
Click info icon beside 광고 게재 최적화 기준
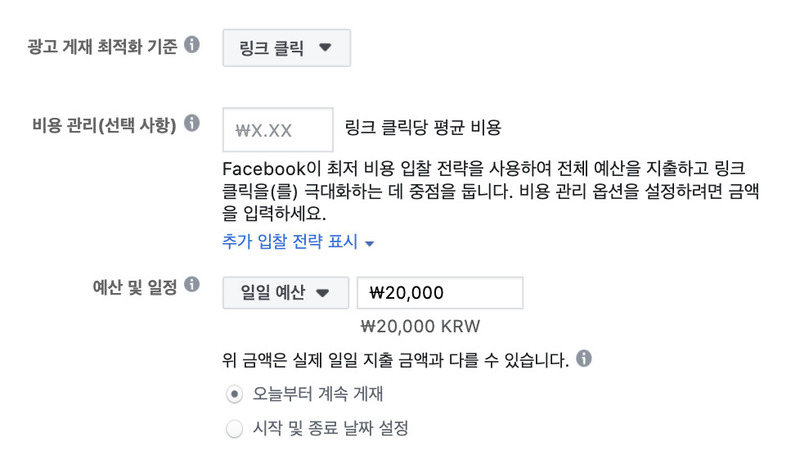(192, 45)
